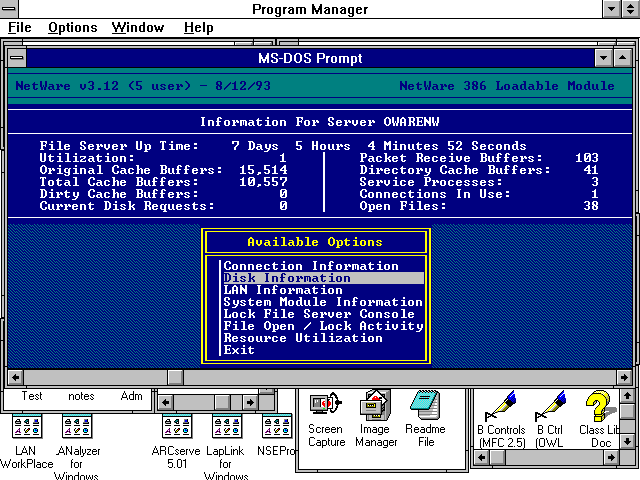Open the MS-DOS Prompt control menu box
This screenshot has width=640, height=480.
click(x=17, y=59)
